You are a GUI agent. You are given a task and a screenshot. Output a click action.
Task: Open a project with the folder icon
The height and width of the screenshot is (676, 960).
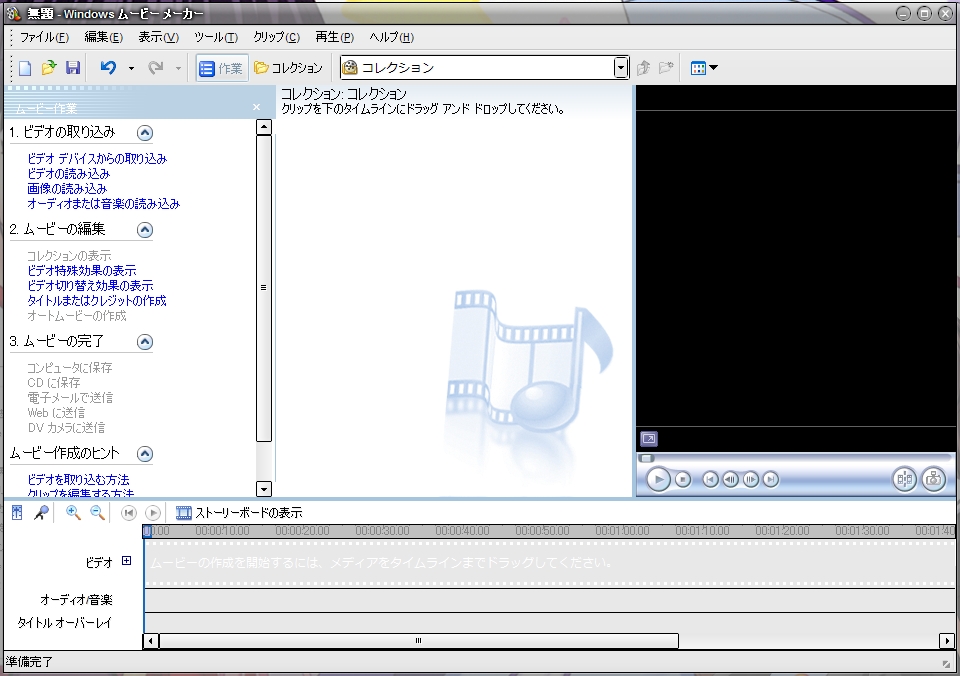click(x=48, y=67)
